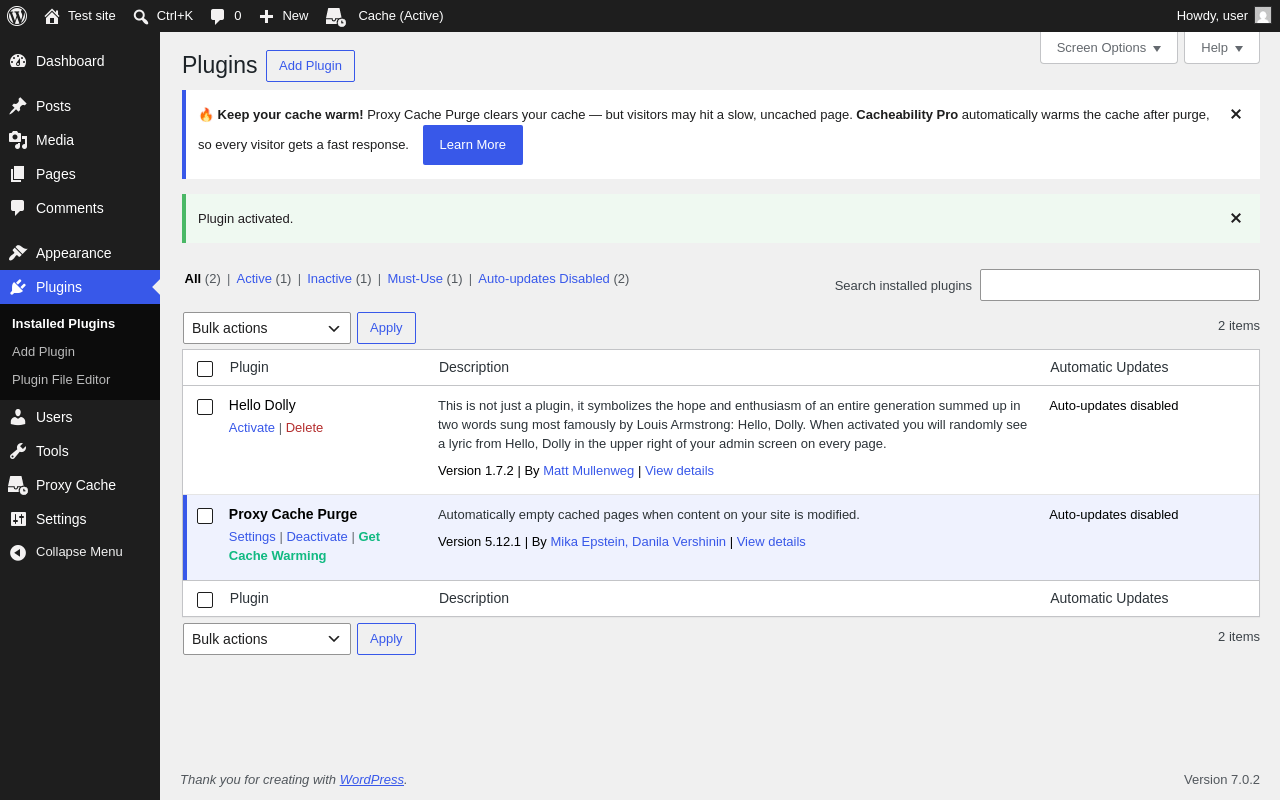Viewport: 1280px width, 800px height.
Task: Dismiss the Plugin activated notice
Action: pos(1236,218)
